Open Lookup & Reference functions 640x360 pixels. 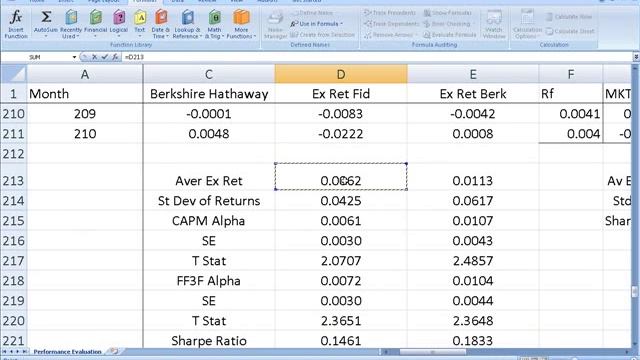(x=187, y=24)
